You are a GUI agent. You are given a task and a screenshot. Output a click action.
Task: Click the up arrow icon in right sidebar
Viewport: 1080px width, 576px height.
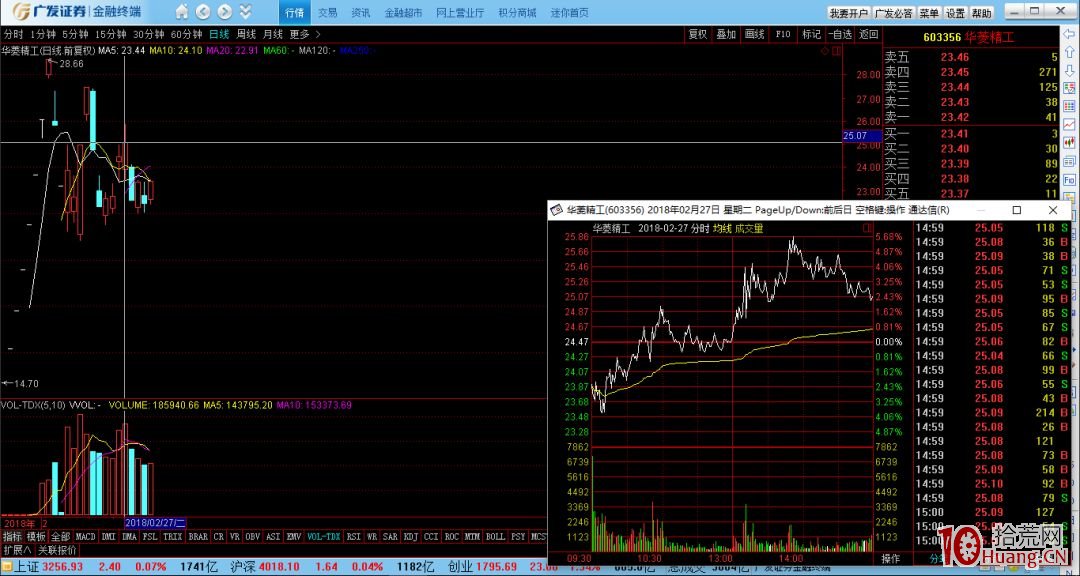point(1069,53)
